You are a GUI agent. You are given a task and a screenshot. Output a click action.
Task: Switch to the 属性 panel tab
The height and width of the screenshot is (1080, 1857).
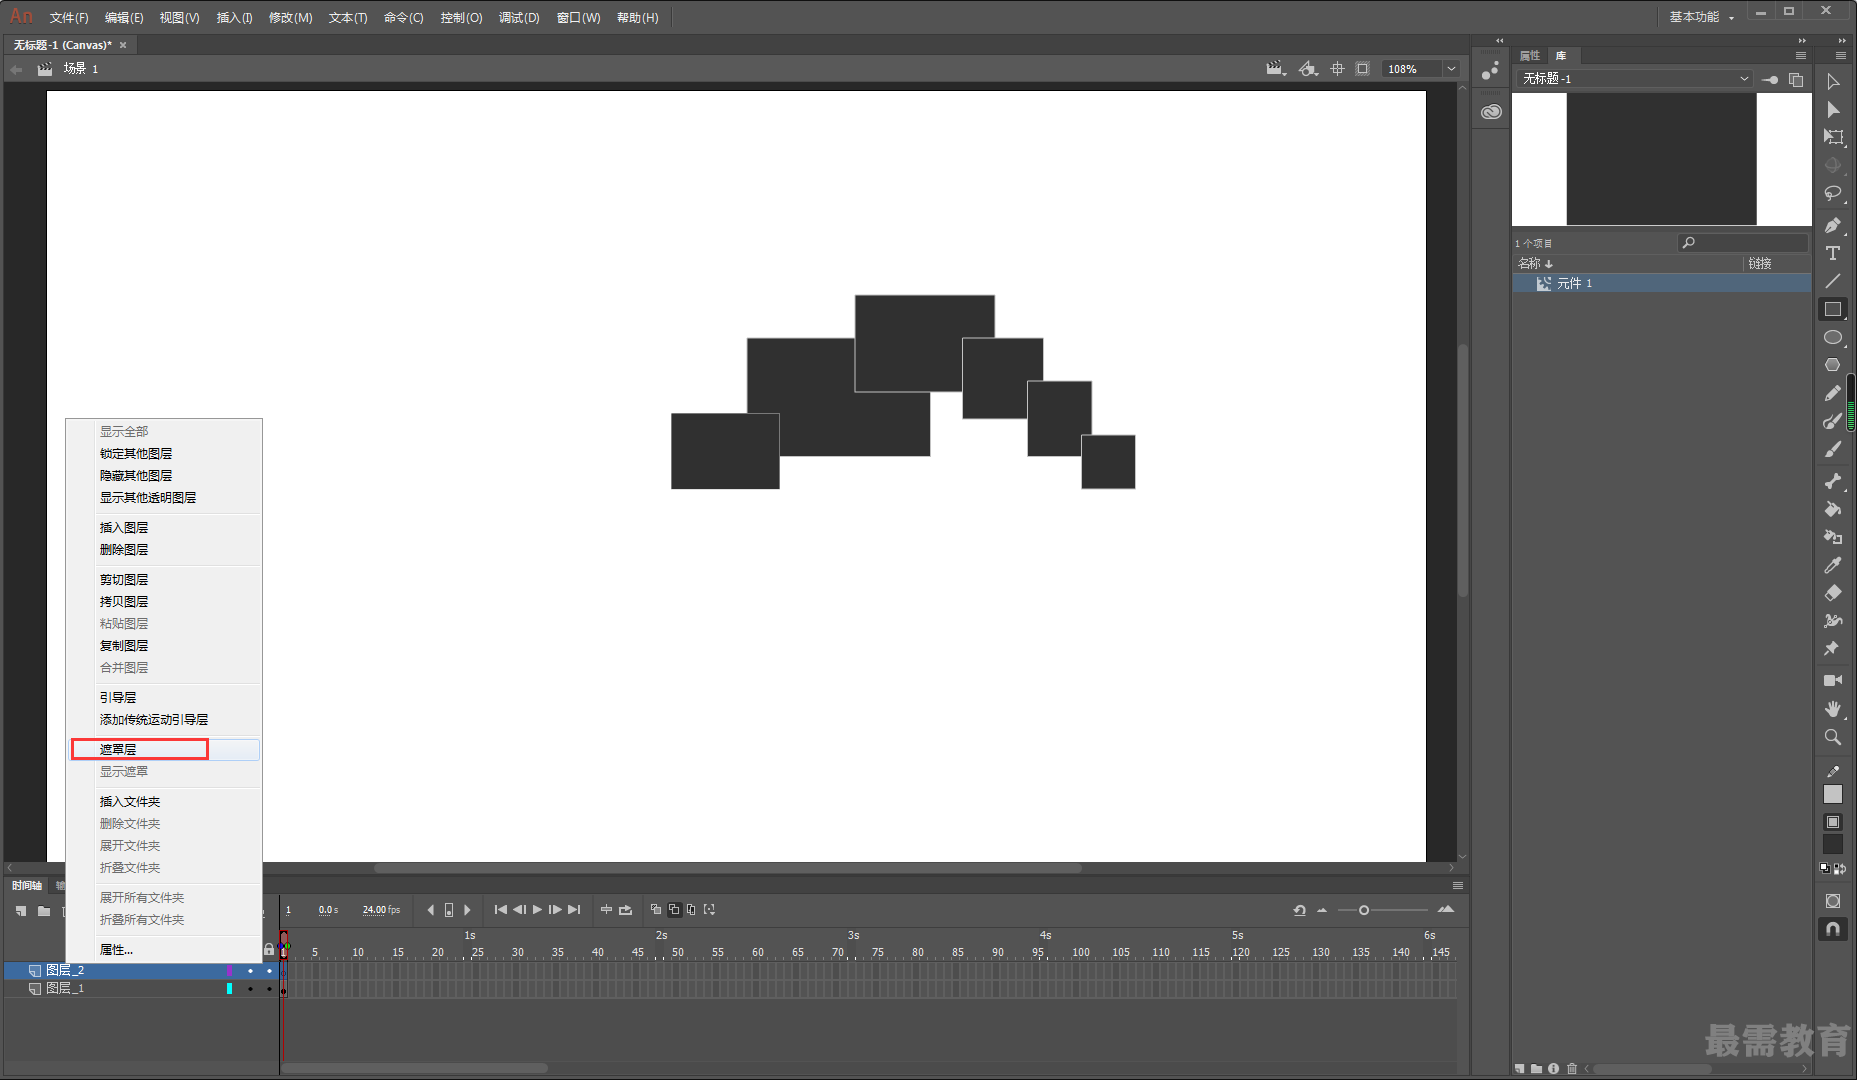tap(1530, 56)
